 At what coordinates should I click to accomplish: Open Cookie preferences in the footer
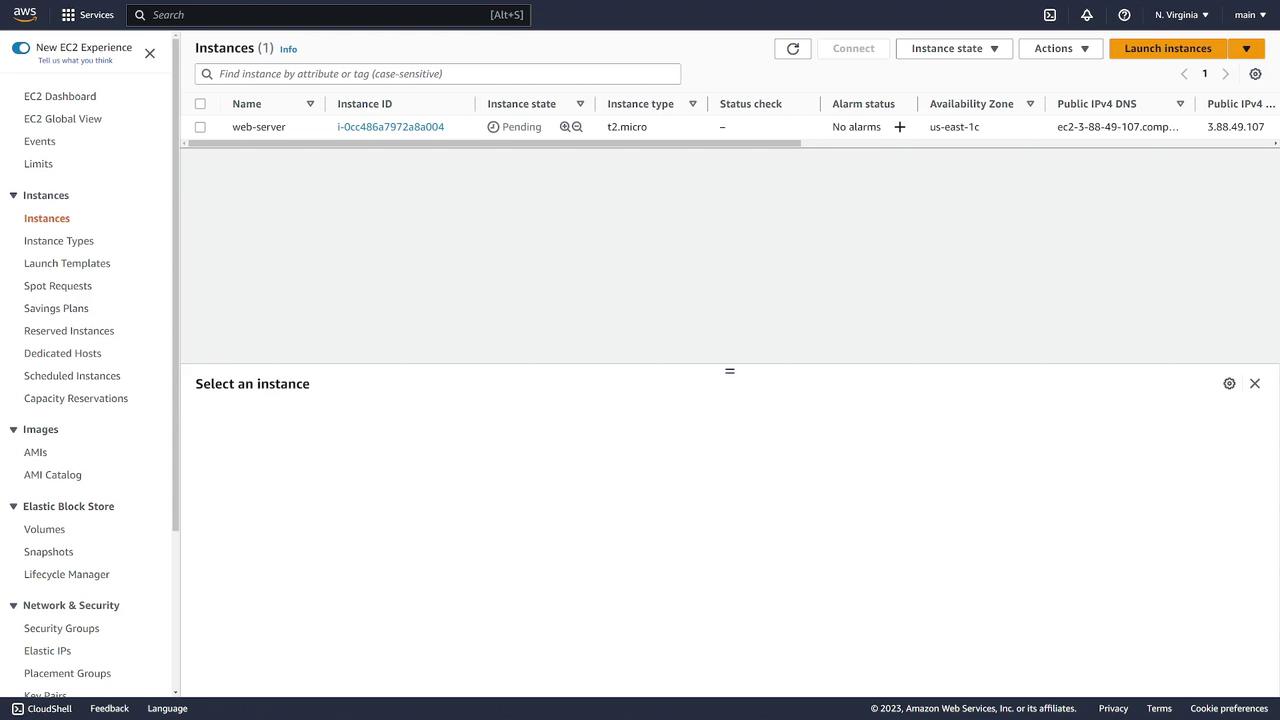pyautogui.click(x=1229, y=709)
